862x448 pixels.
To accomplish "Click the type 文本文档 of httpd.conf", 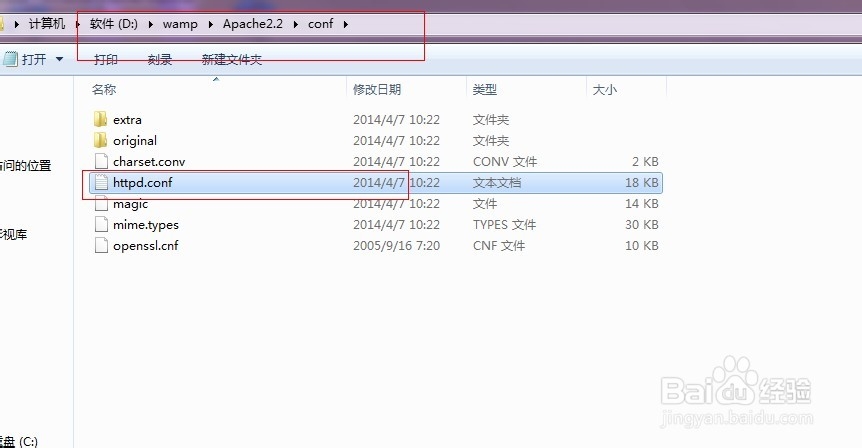I will (x=497, y=182).
